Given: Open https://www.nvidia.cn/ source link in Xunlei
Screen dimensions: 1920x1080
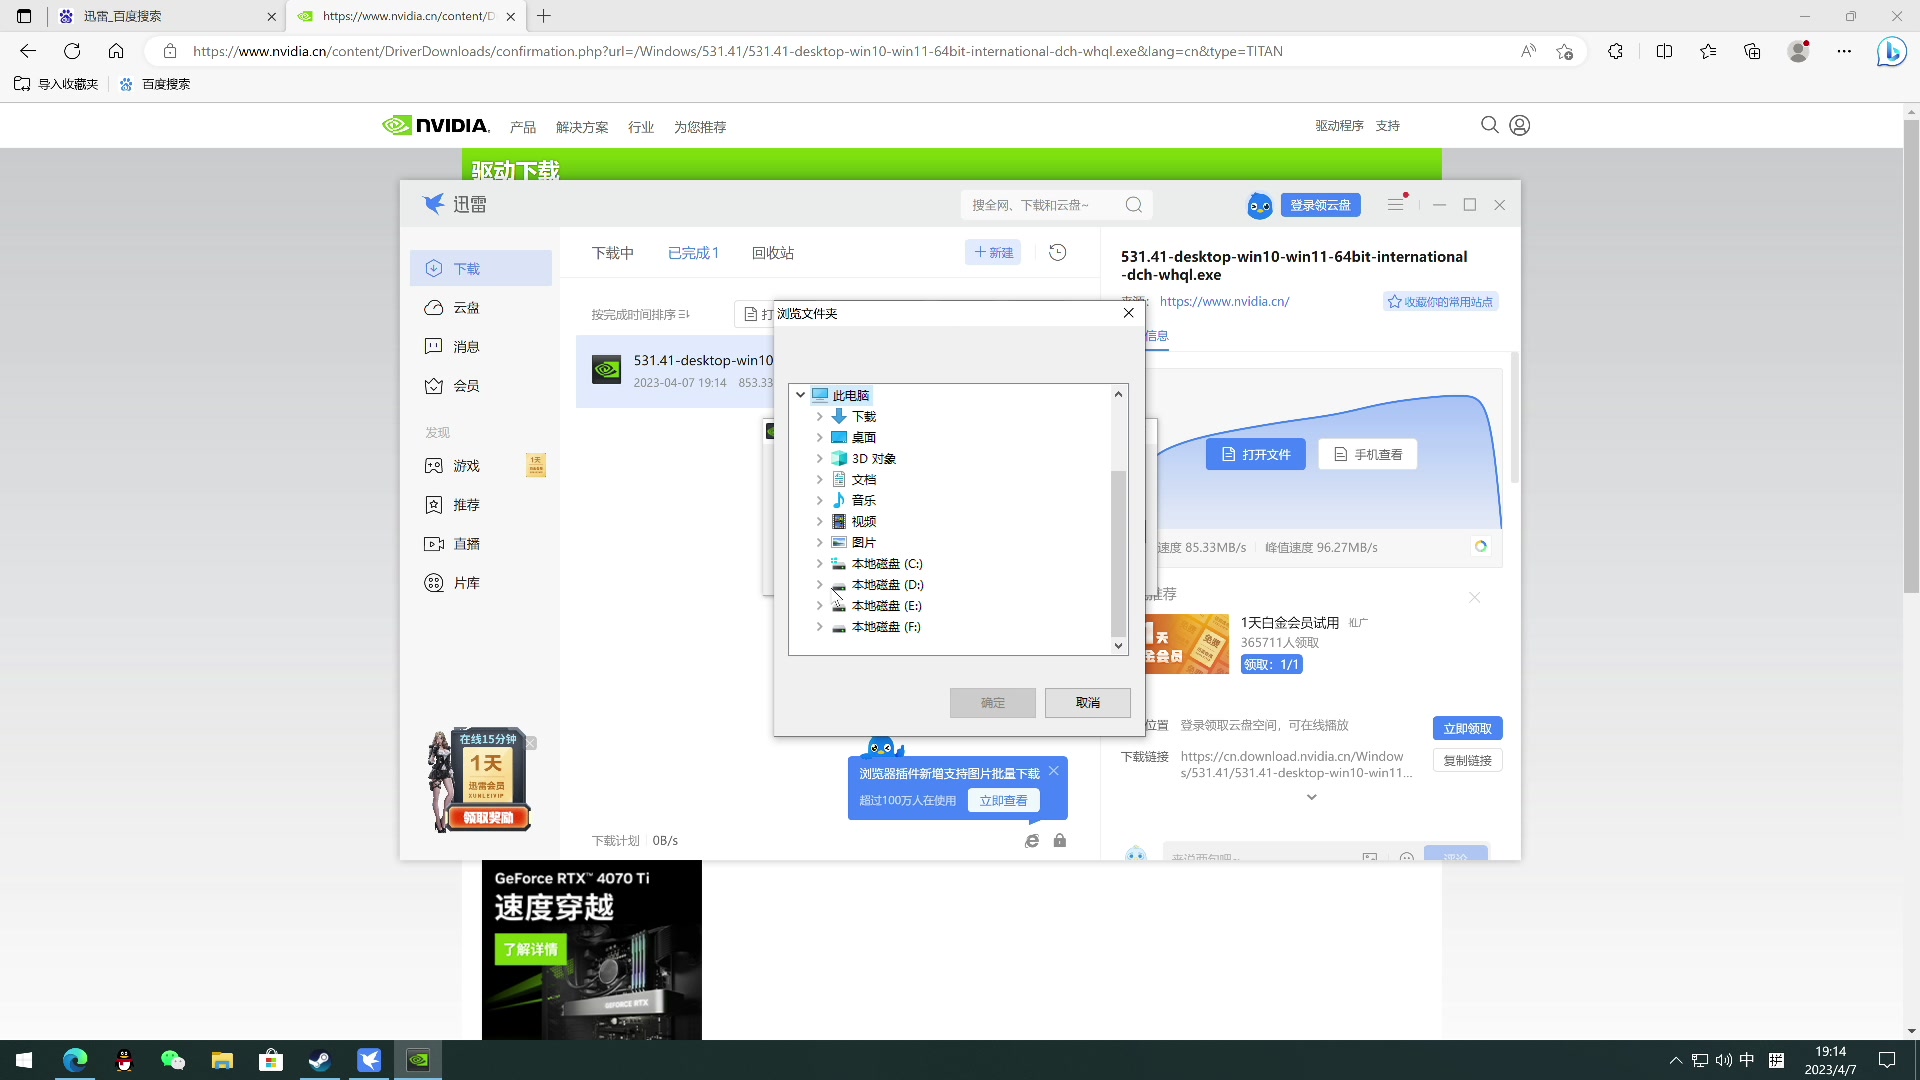Looking at the screenshot, I should (x=1224, y=301).
